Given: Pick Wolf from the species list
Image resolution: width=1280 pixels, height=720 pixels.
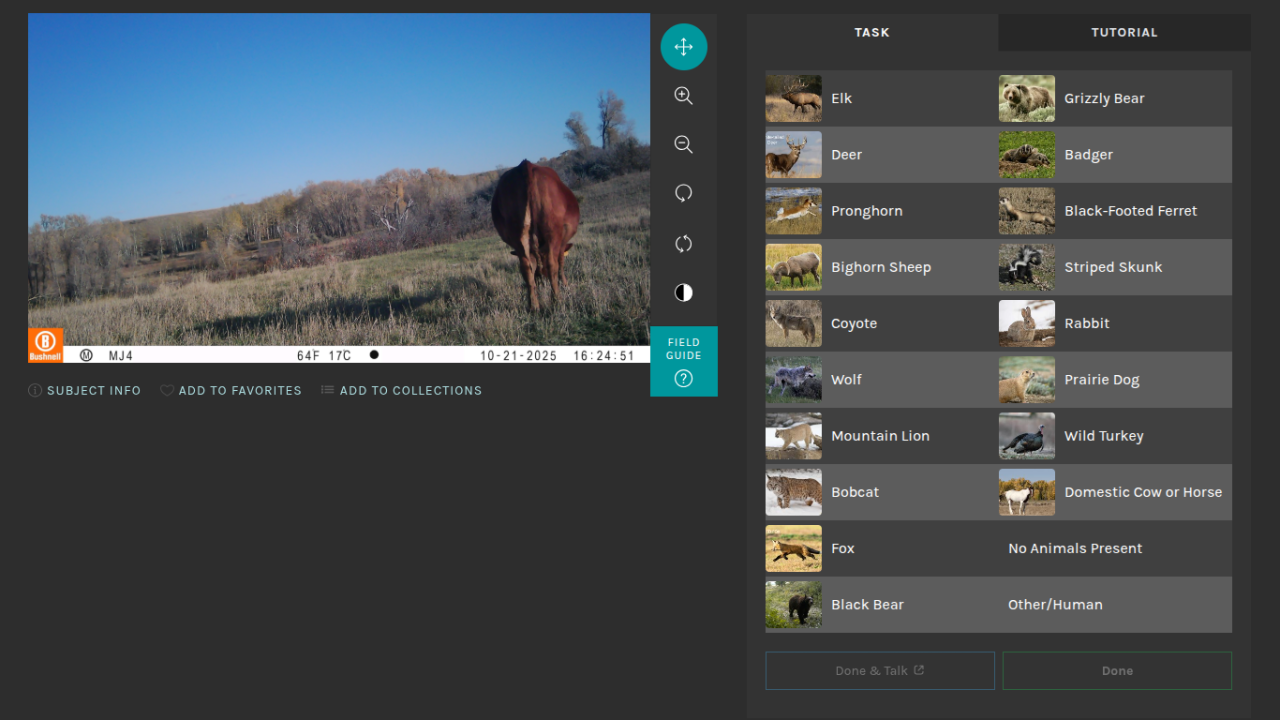Looking at the screenshot, I should click(x=882, y=379).
